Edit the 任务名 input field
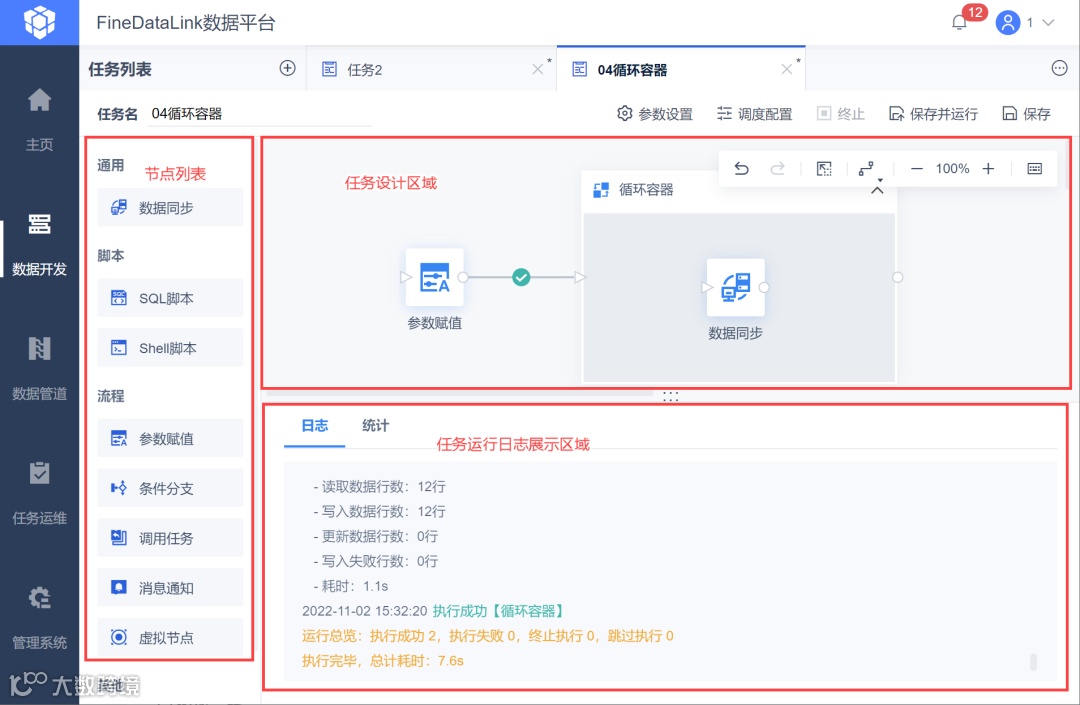This screenshot has height=705, width=1080. click(260, 114)
